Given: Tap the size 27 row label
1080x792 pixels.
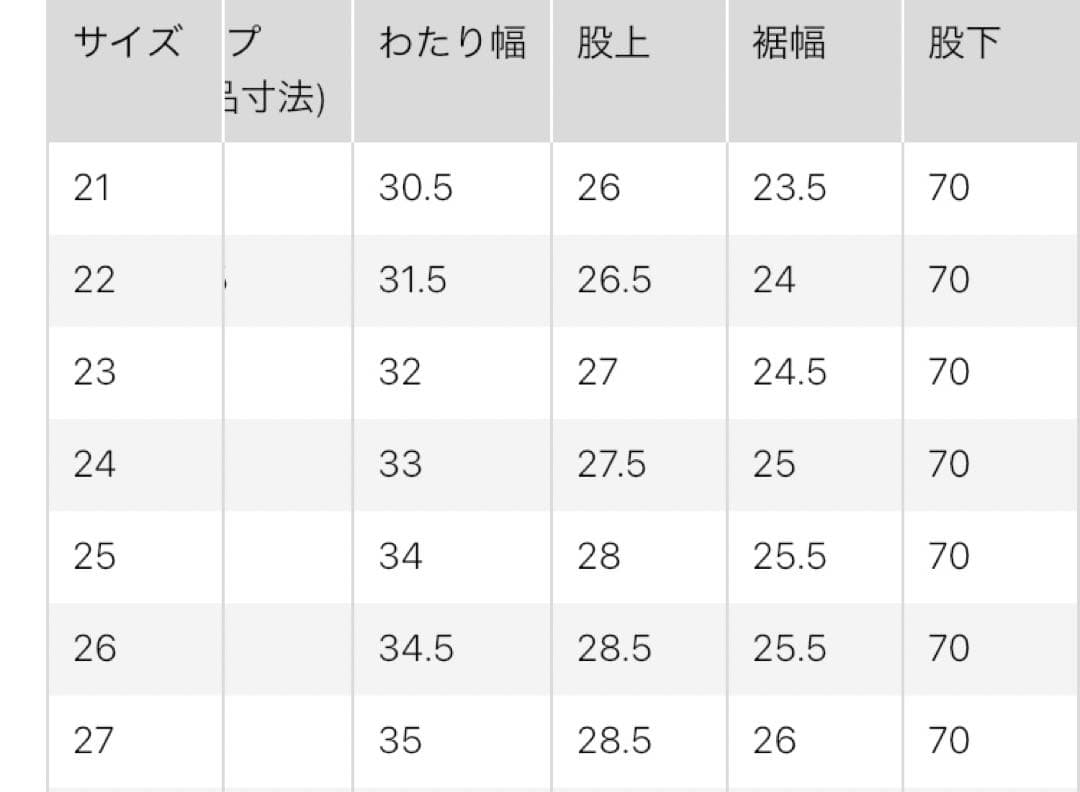Looking at the screenshot, I should pos(93,741).
